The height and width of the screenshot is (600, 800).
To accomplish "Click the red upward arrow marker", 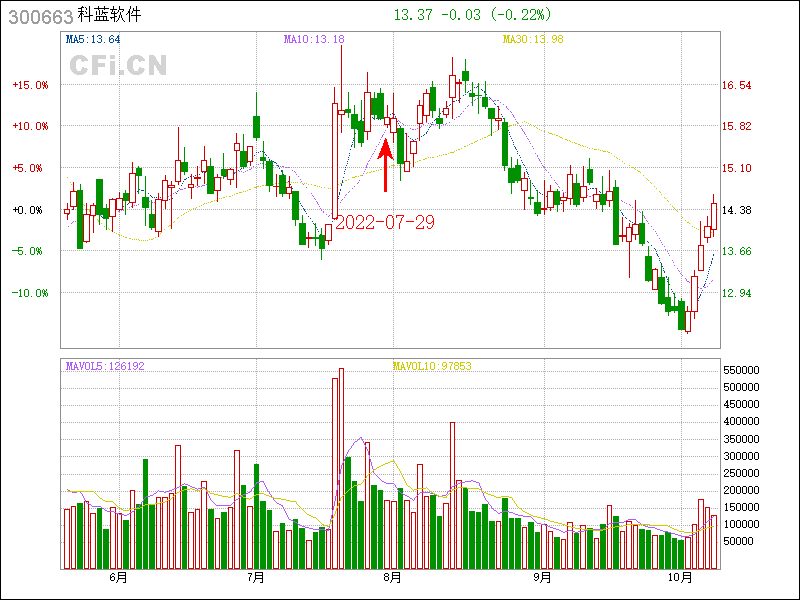I will coord(386,165).
